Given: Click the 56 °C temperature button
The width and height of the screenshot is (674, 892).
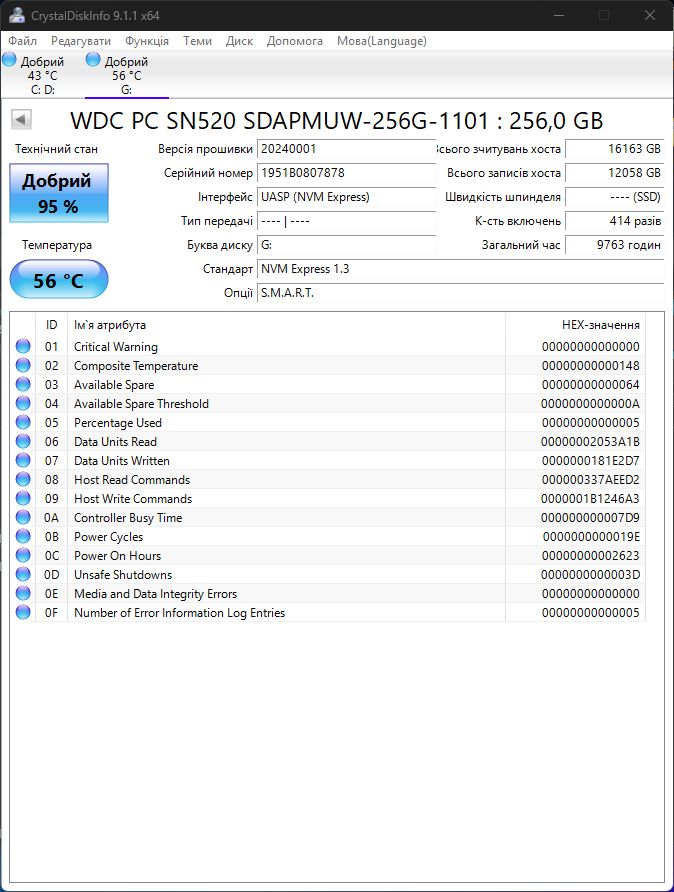Looking at the screenshot, I should 59,279.
